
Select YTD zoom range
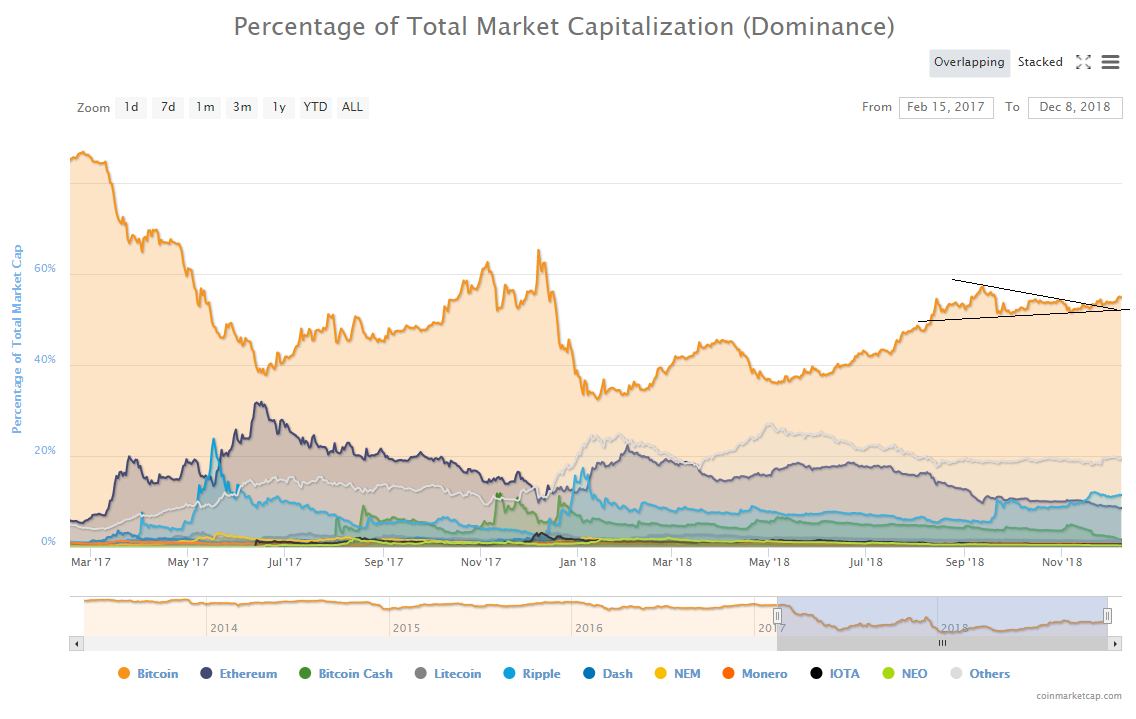coord(315,107)
